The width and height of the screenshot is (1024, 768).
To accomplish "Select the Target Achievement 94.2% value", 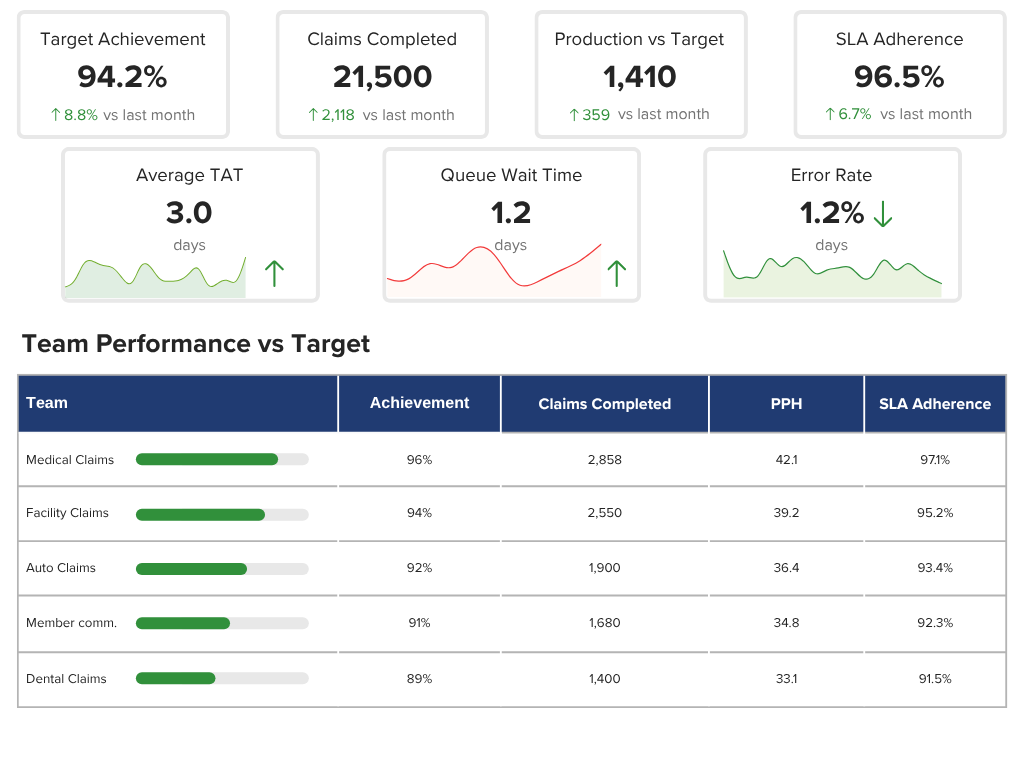I will click(122, 77).
